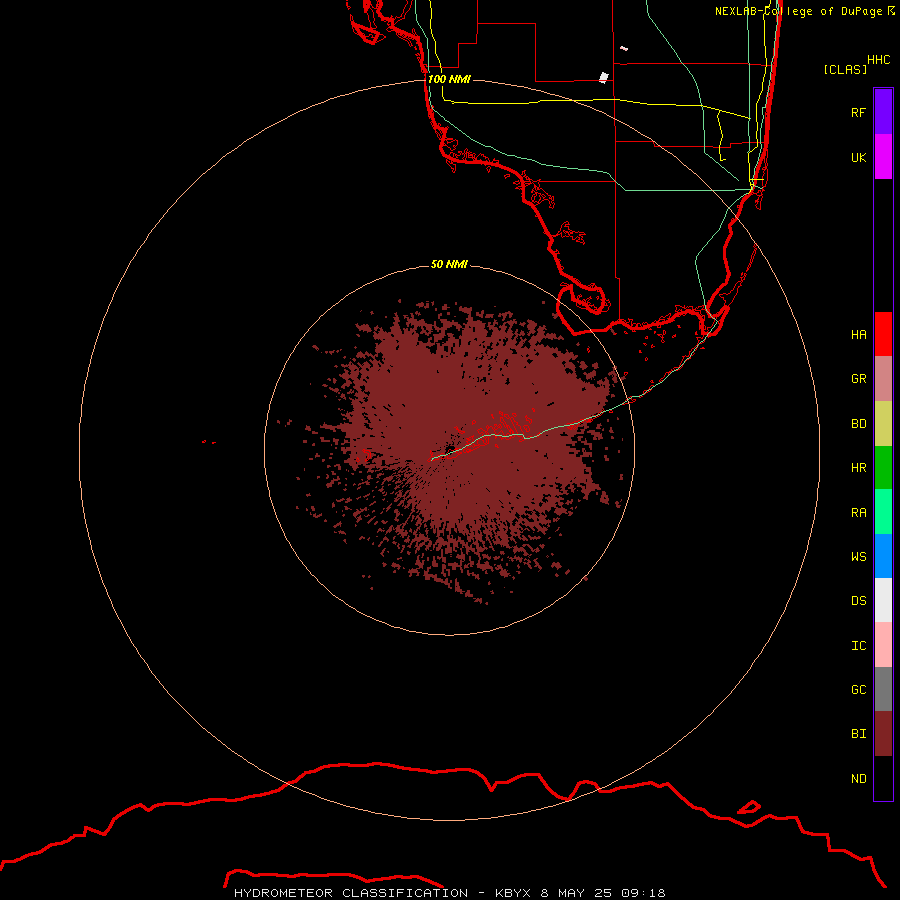Screen dimensions: 900x900
Task: Click the GC gray legend swatch
Action: (883, 689)
